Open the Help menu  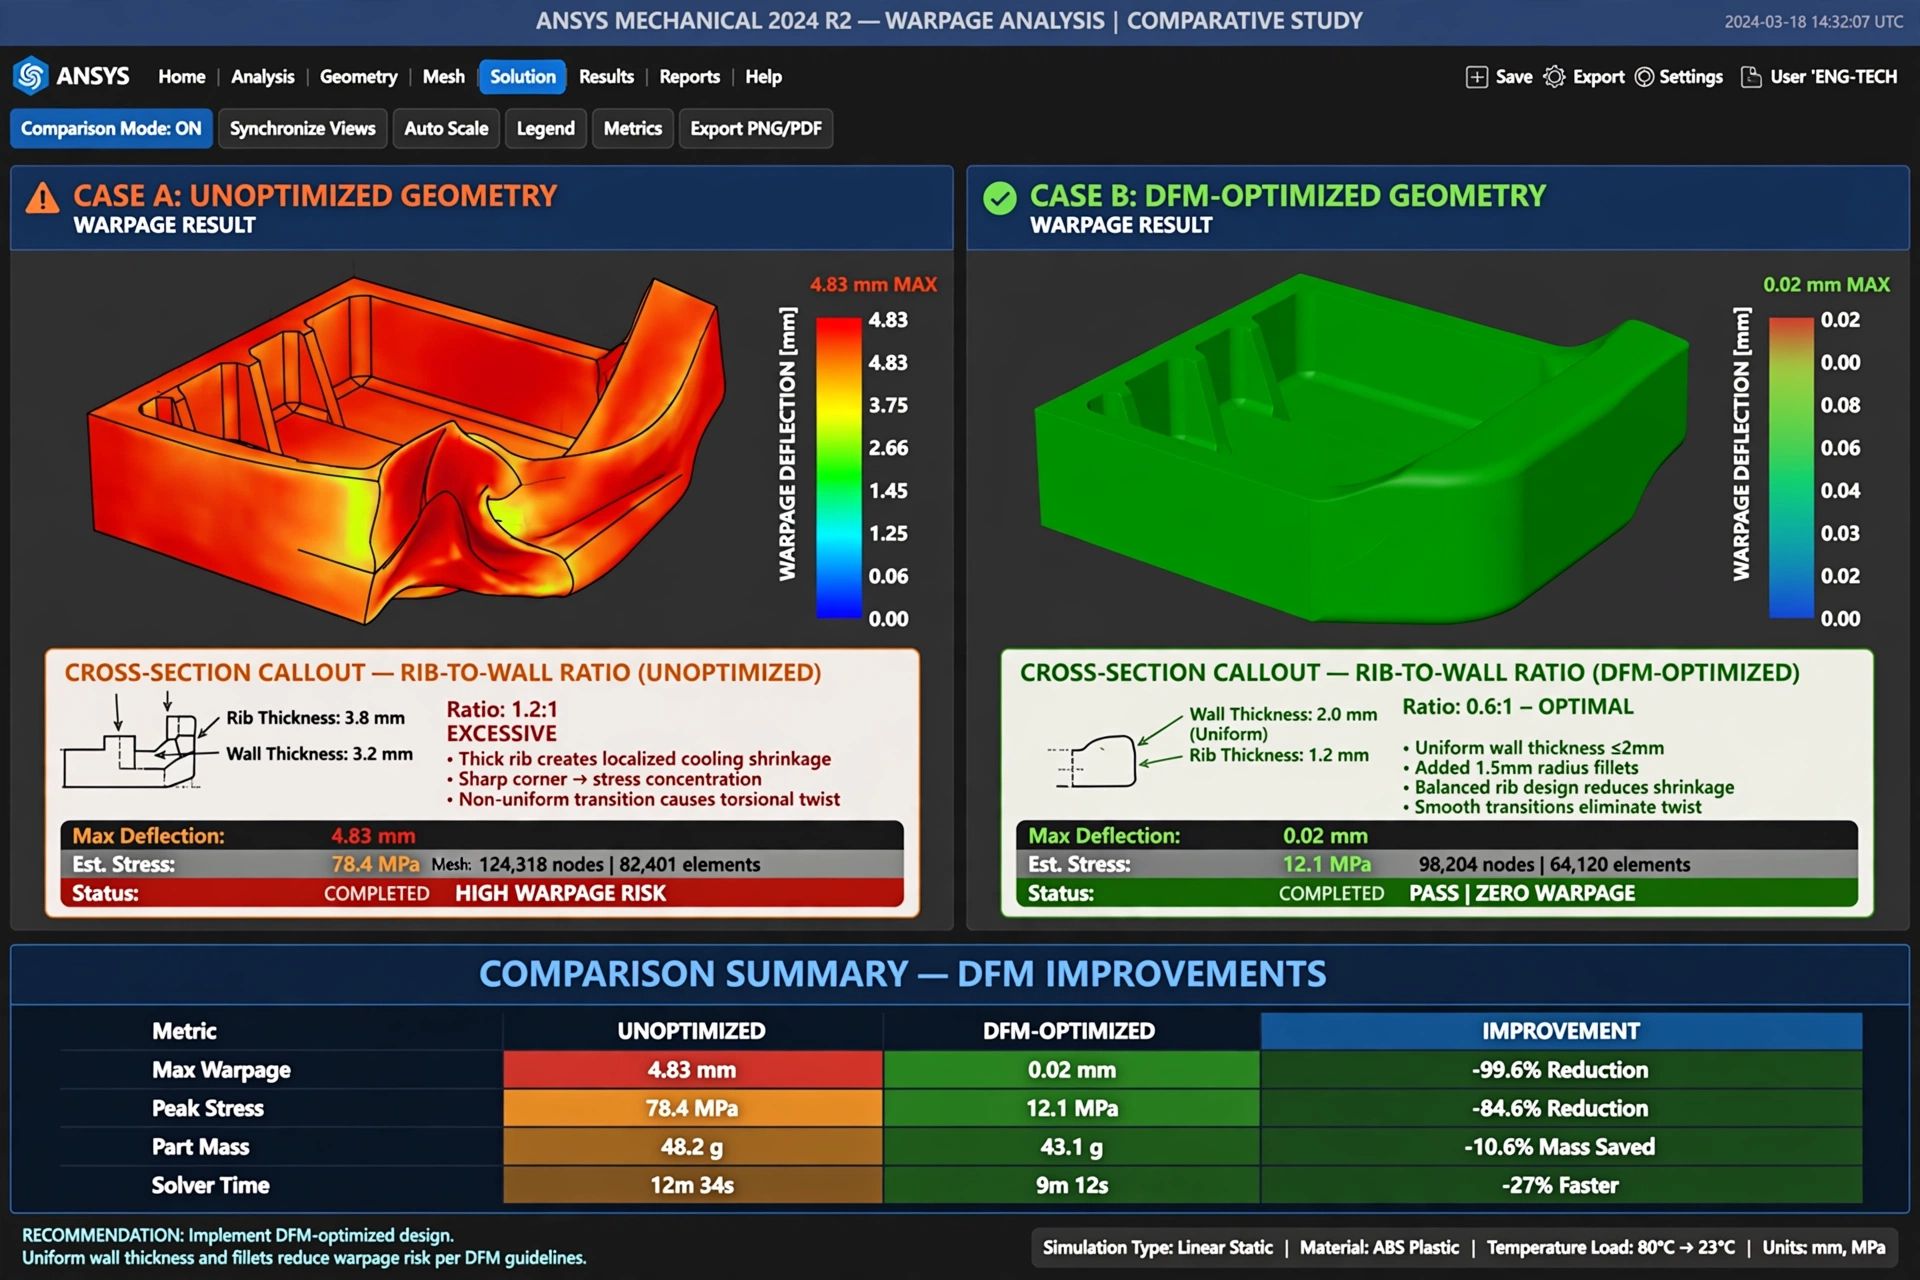[x=763, y=77]
